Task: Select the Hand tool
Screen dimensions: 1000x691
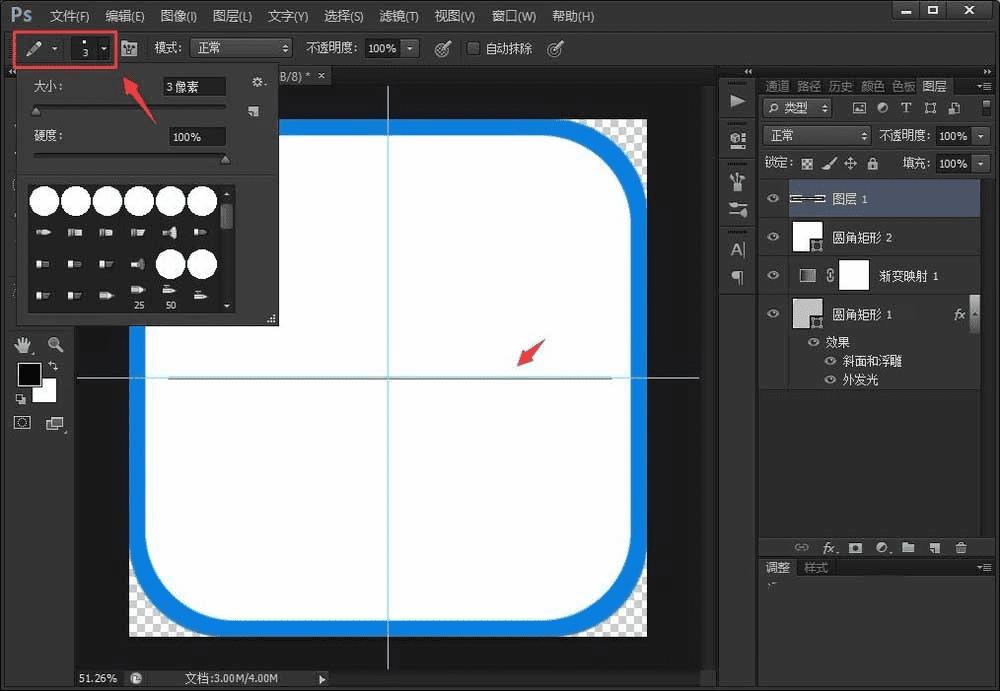Action: pyautogui.click(x=24, y=345)
